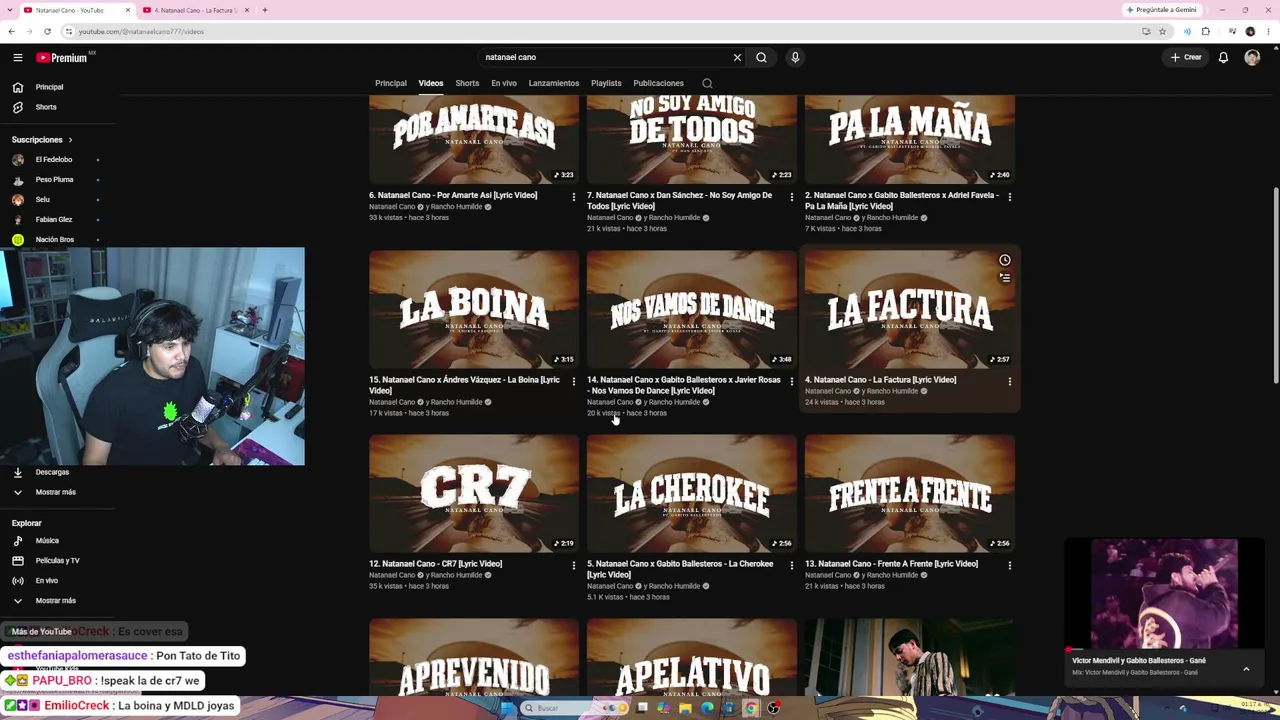Play the La Cherokee video thumbnail
The image size is (1280, 720).
692,494
